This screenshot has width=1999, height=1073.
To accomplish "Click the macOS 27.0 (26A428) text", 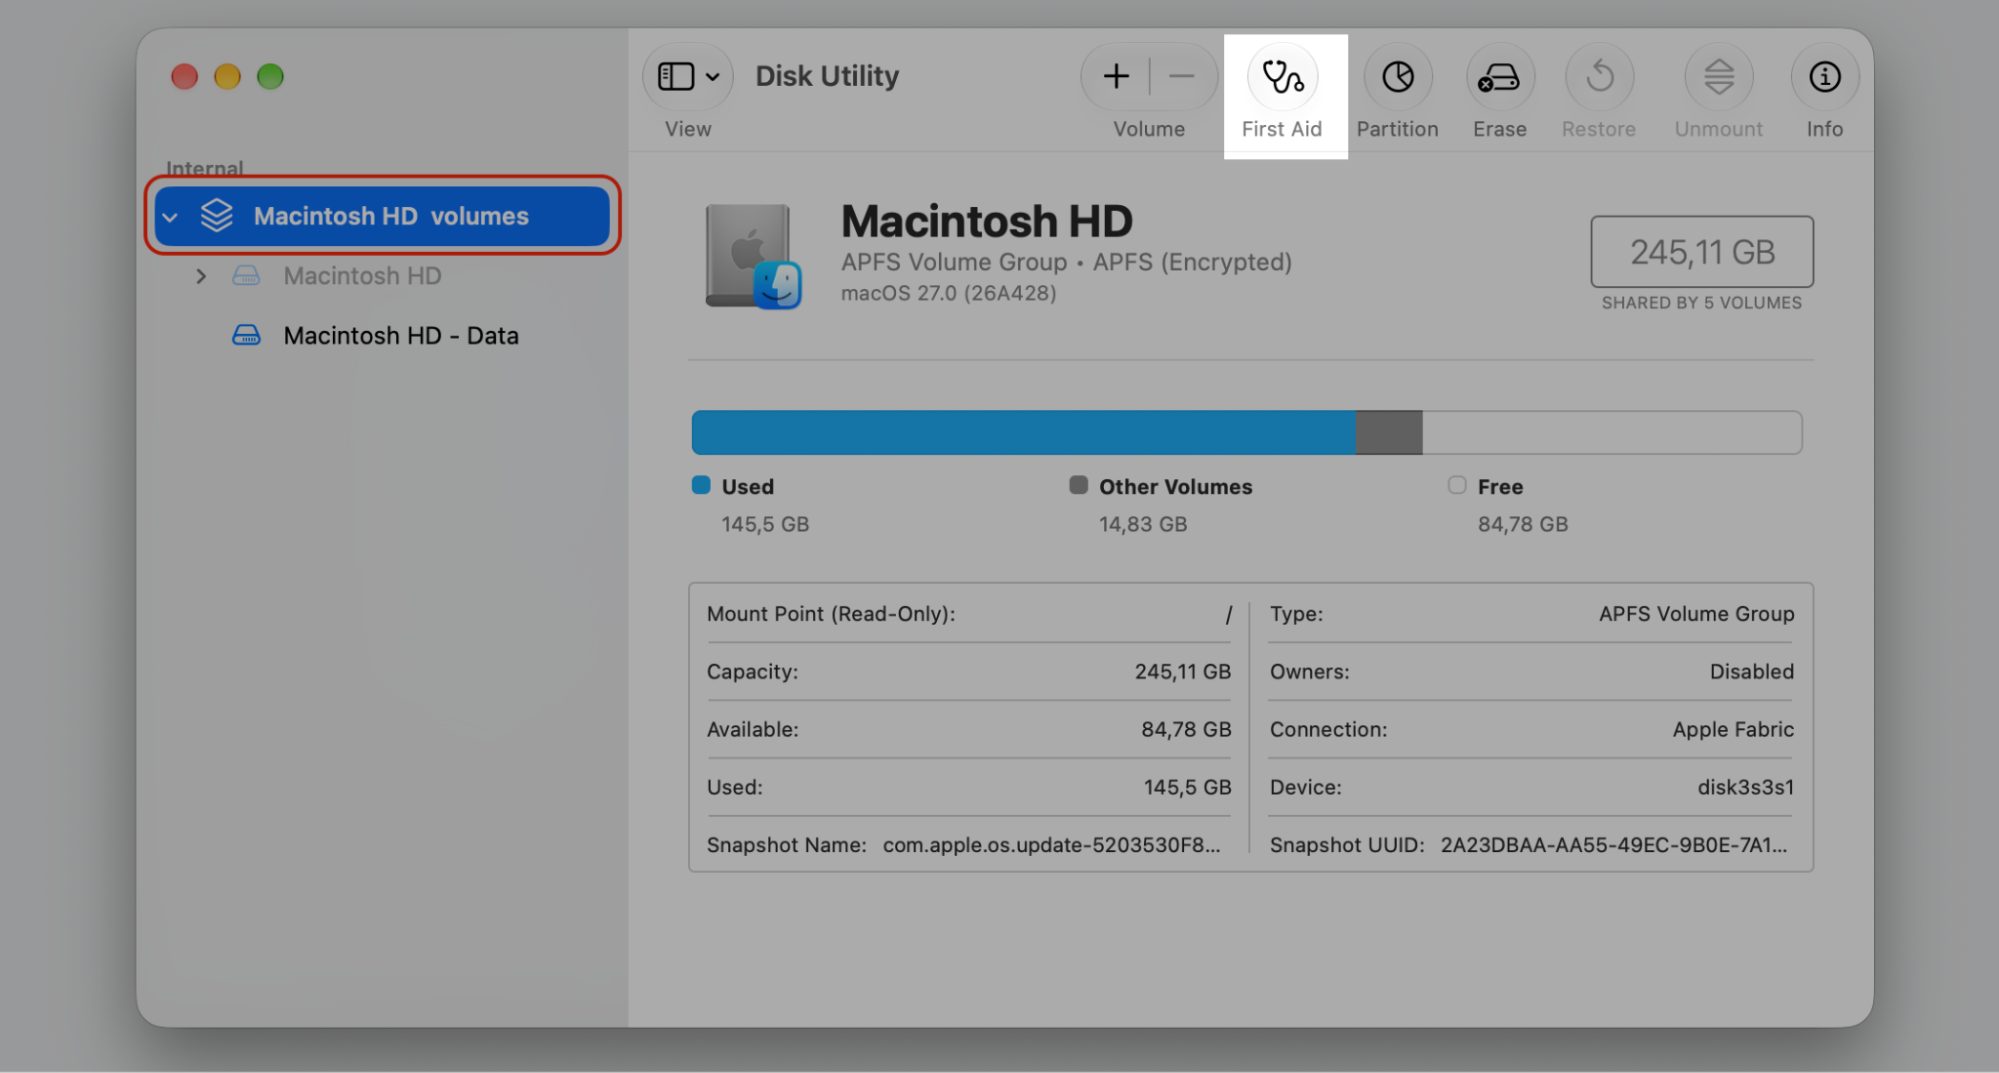I will [x=948, y=293].
